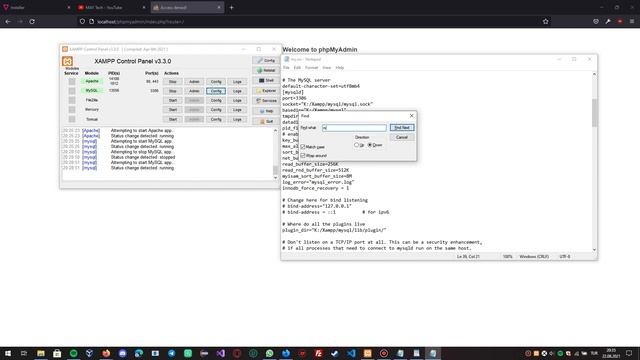This screenshot has width=640, height=360.
Task: Open the Windows Start menu
Action: click(8, 353)
